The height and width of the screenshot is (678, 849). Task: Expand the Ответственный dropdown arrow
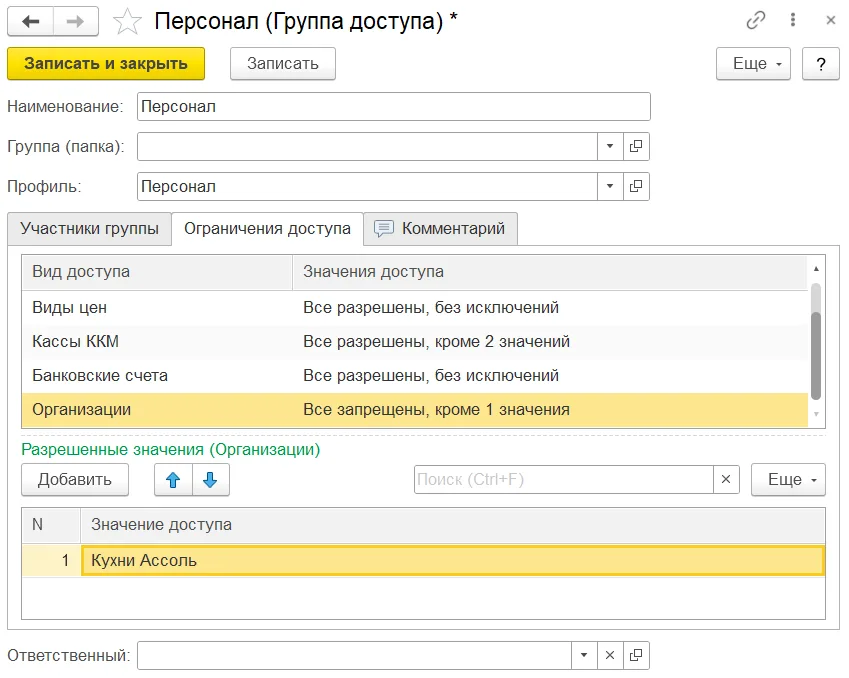click(x=584, y=656)
